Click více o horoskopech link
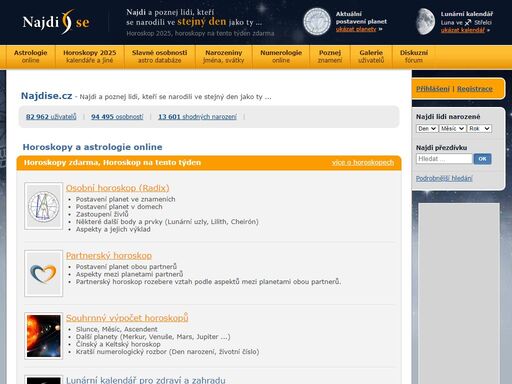Image resolution: width=512 pixels, height=384 pixels. pos(363,162)
